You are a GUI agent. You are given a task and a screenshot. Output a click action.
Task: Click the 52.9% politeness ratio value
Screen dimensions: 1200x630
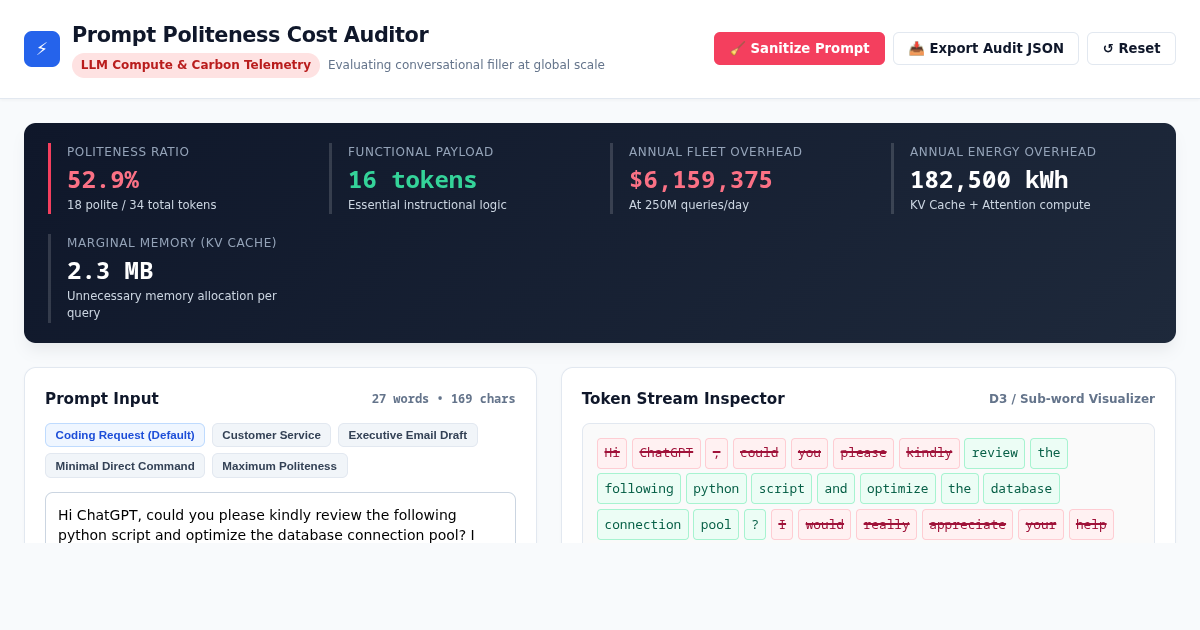point(103,180)
